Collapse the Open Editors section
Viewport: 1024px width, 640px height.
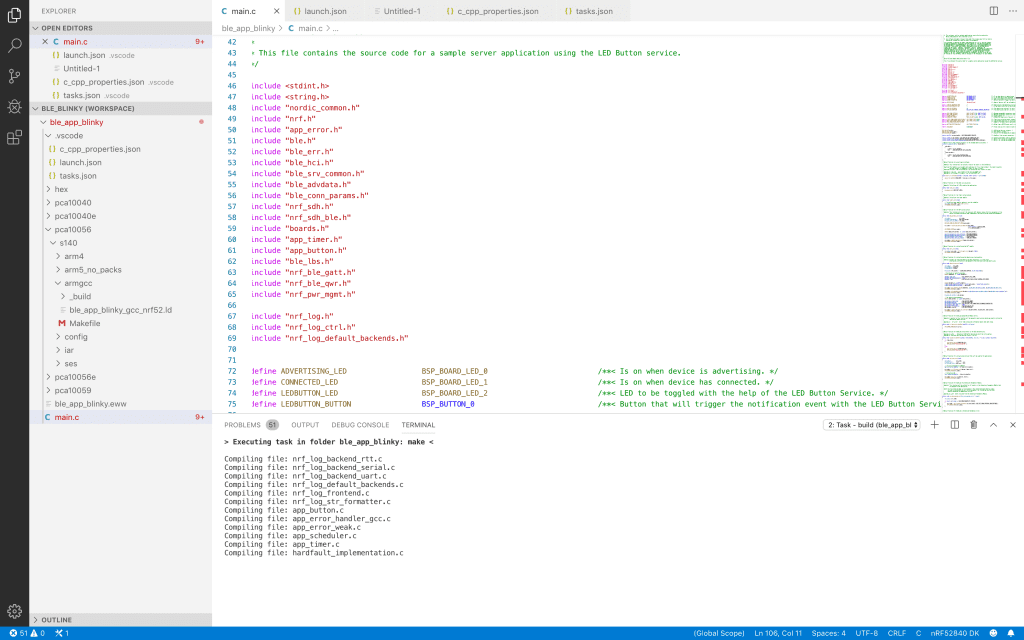(x=67, y=28)
